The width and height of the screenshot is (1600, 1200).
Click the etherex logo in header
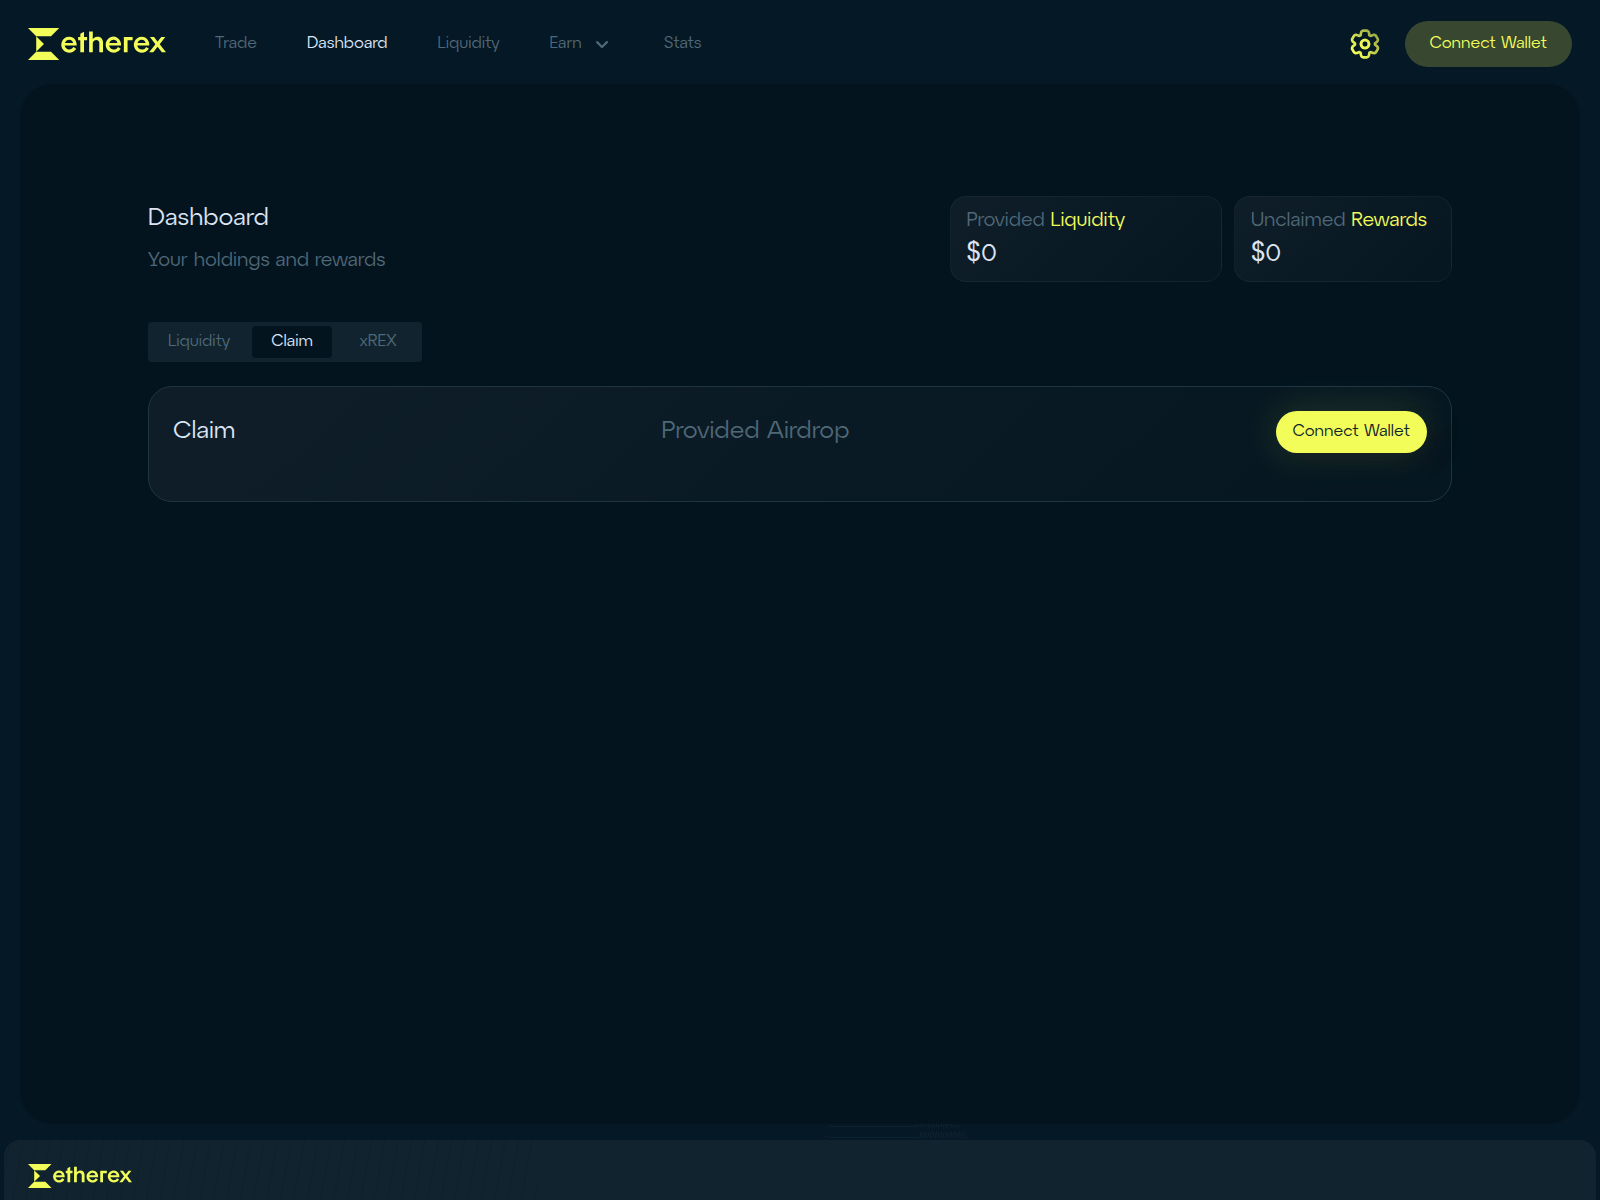97,43
